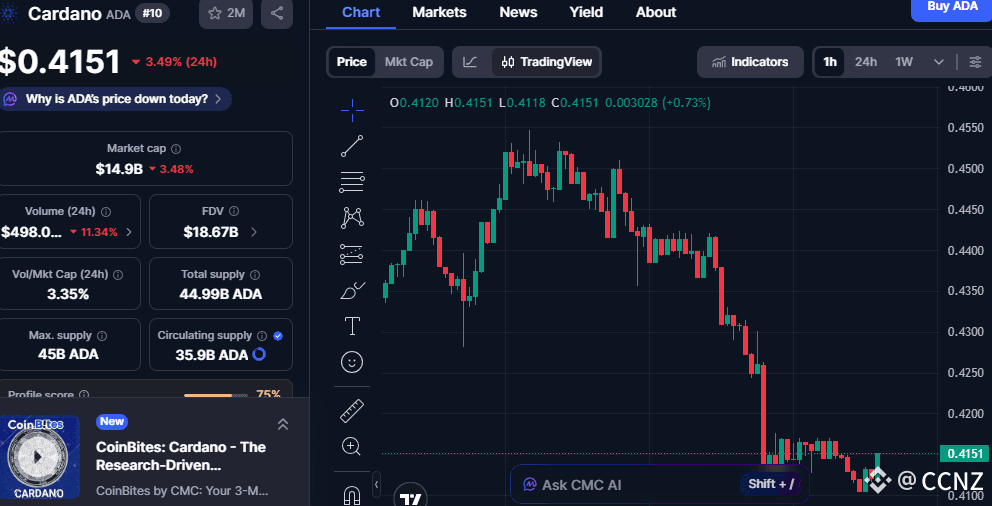The image size is (992, 506).
Task: Open the Markets tab
Action: (439, 12)
